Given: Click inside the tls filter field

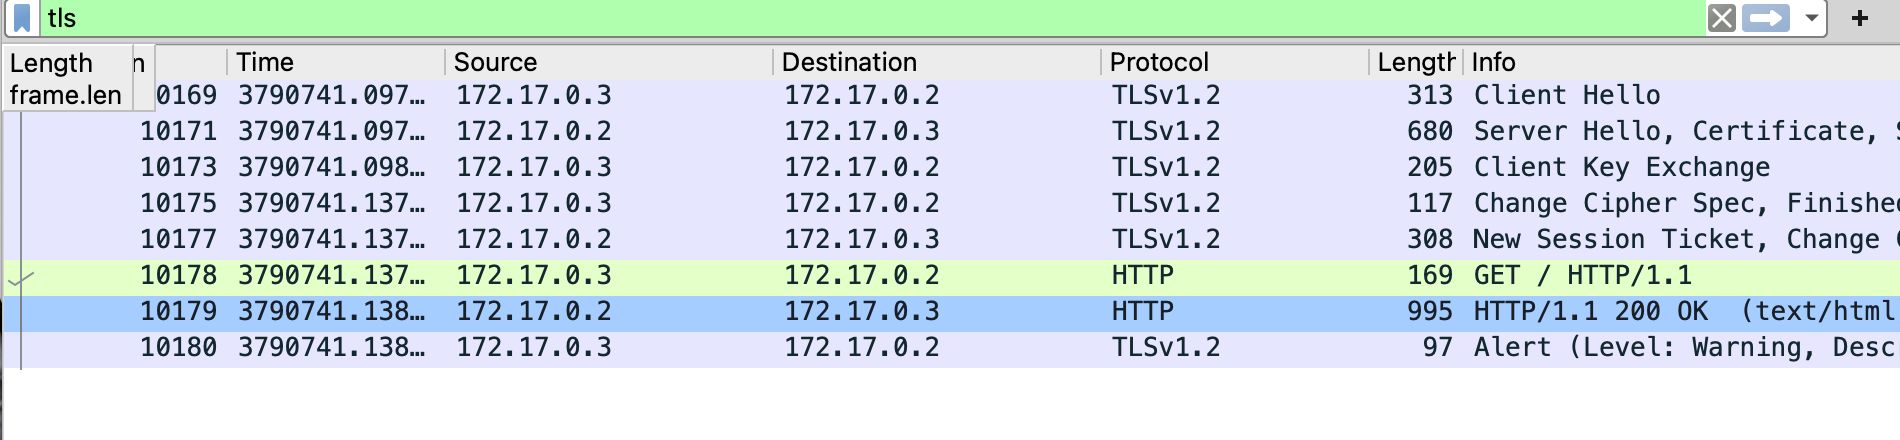Looking at the screenshot, I should coord(800,18).
